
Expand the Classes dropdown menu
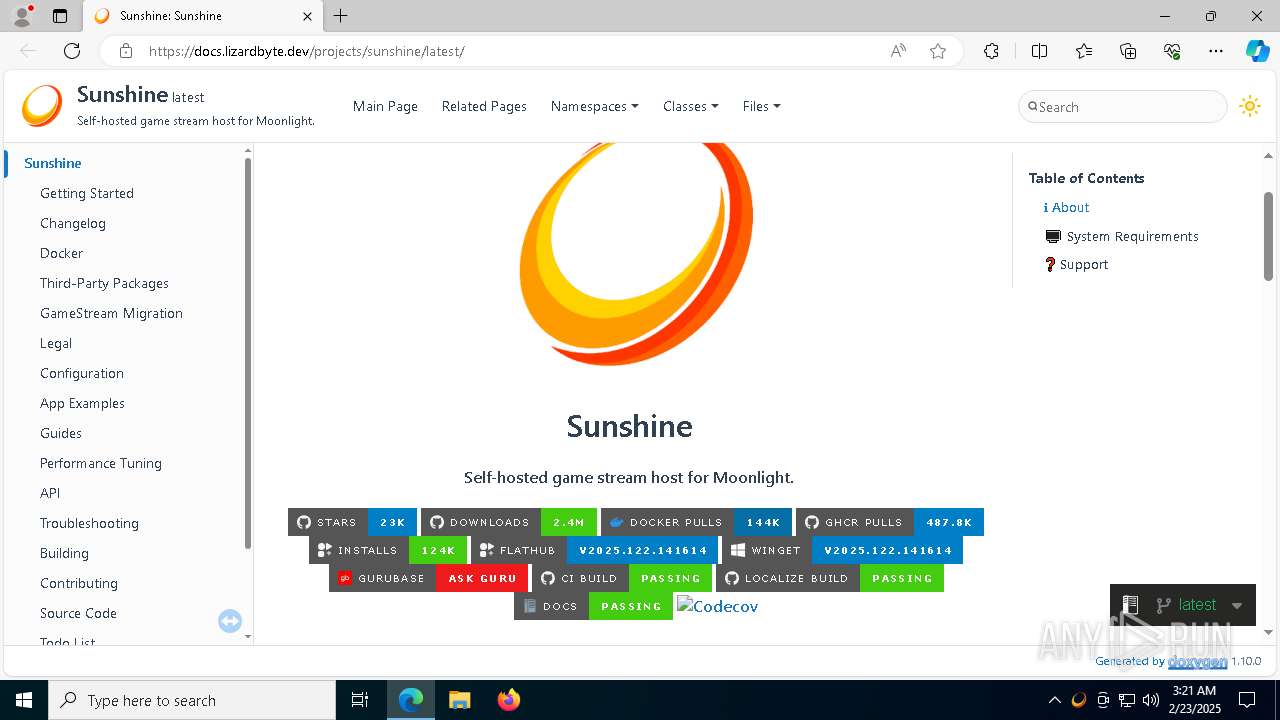[690, 106]
